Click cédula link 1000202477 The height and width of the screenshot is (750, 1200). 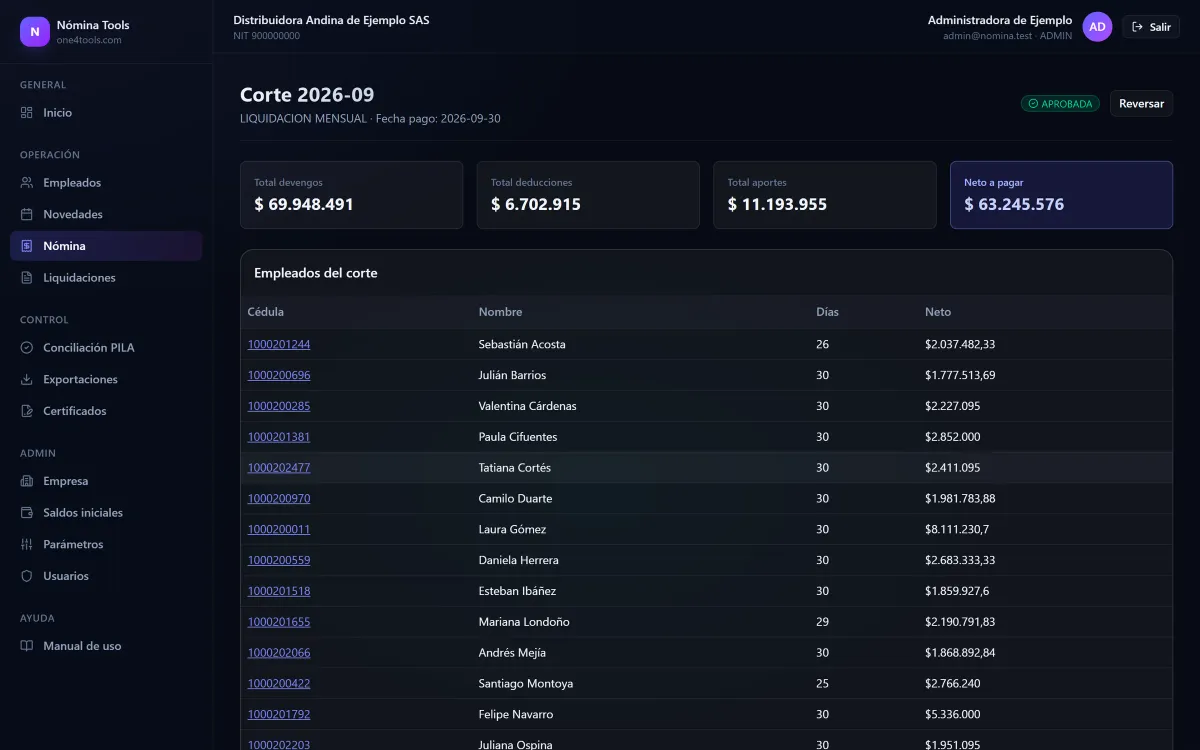pyautogui.click(x=279, y=468)
